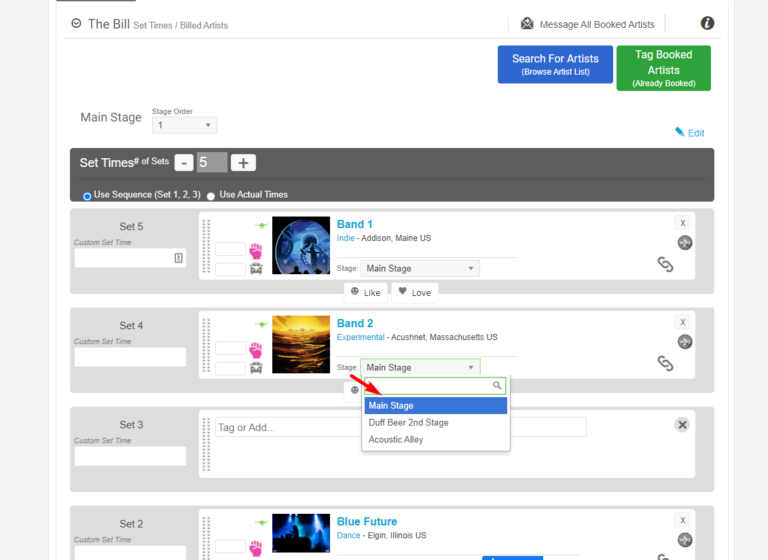Click the round gray icon on Band 1
Viewport: 768px width, 560px height.
click(x=684, y=243)
